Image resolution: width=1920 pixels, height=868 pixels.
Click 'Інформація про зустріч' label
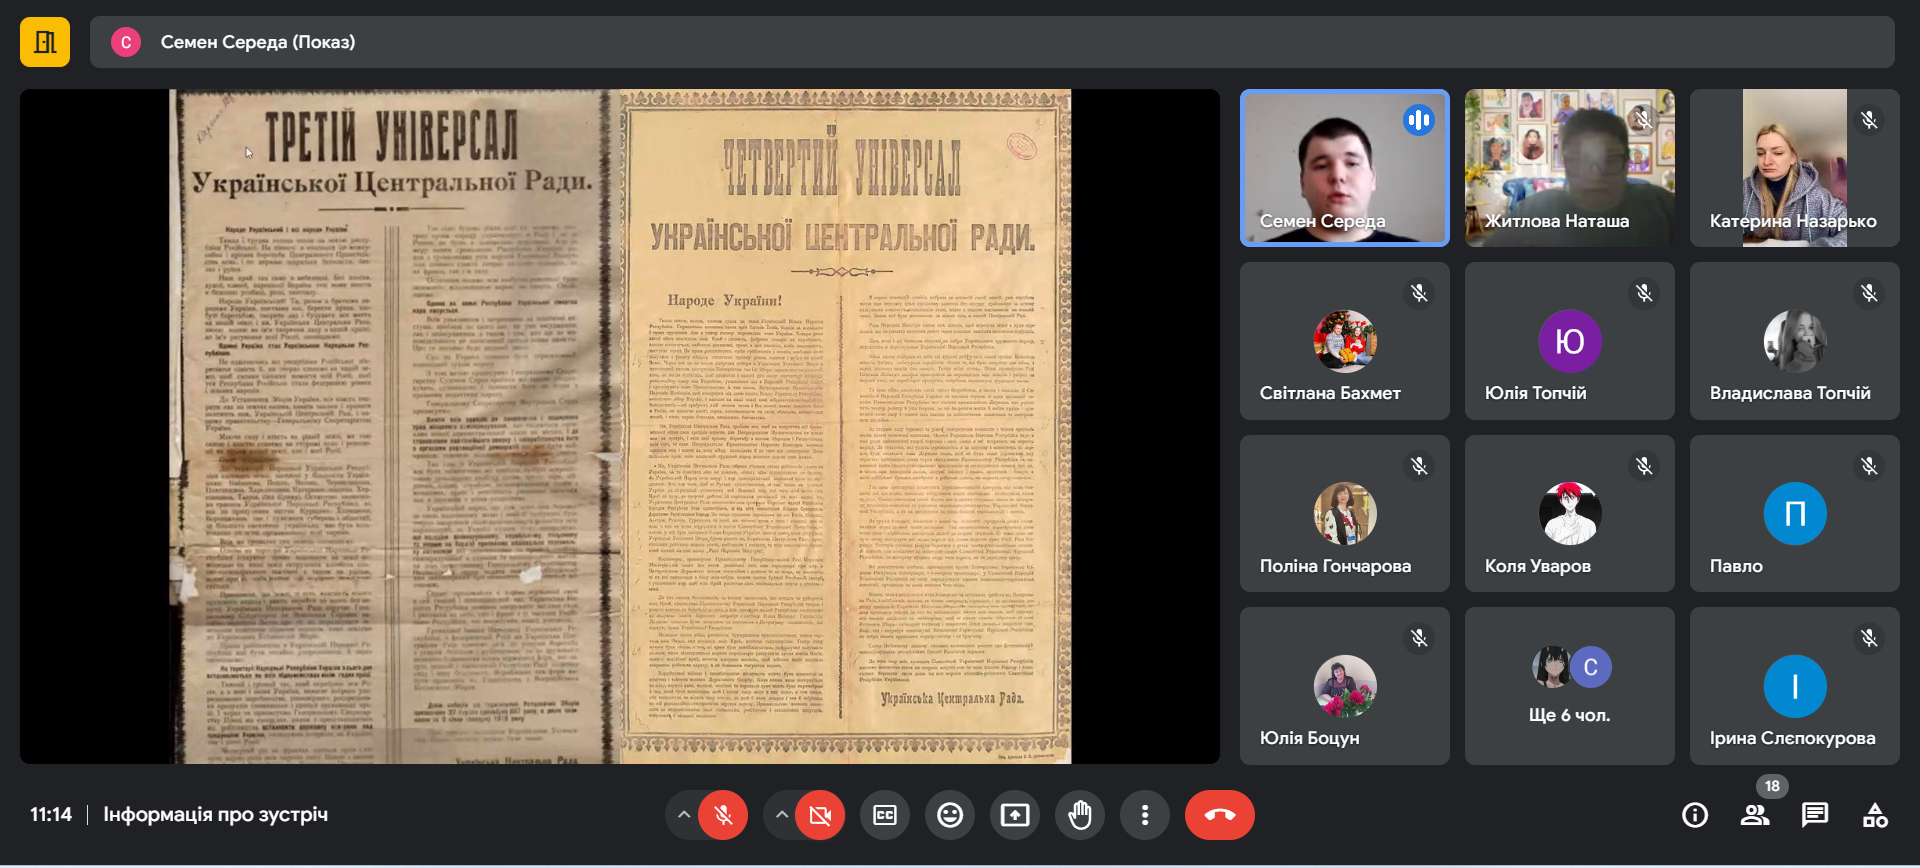click(x=215, y=815)
